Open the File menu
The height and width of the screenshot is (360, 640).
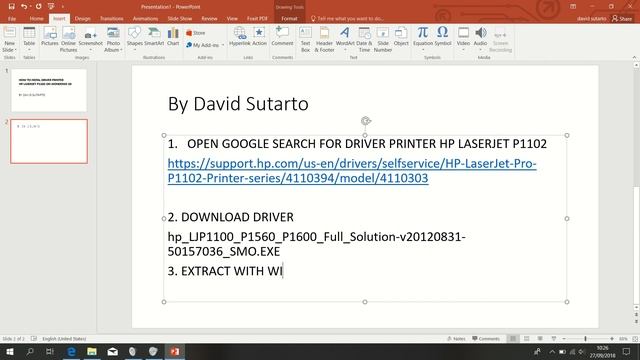click(x=12, y=19)
